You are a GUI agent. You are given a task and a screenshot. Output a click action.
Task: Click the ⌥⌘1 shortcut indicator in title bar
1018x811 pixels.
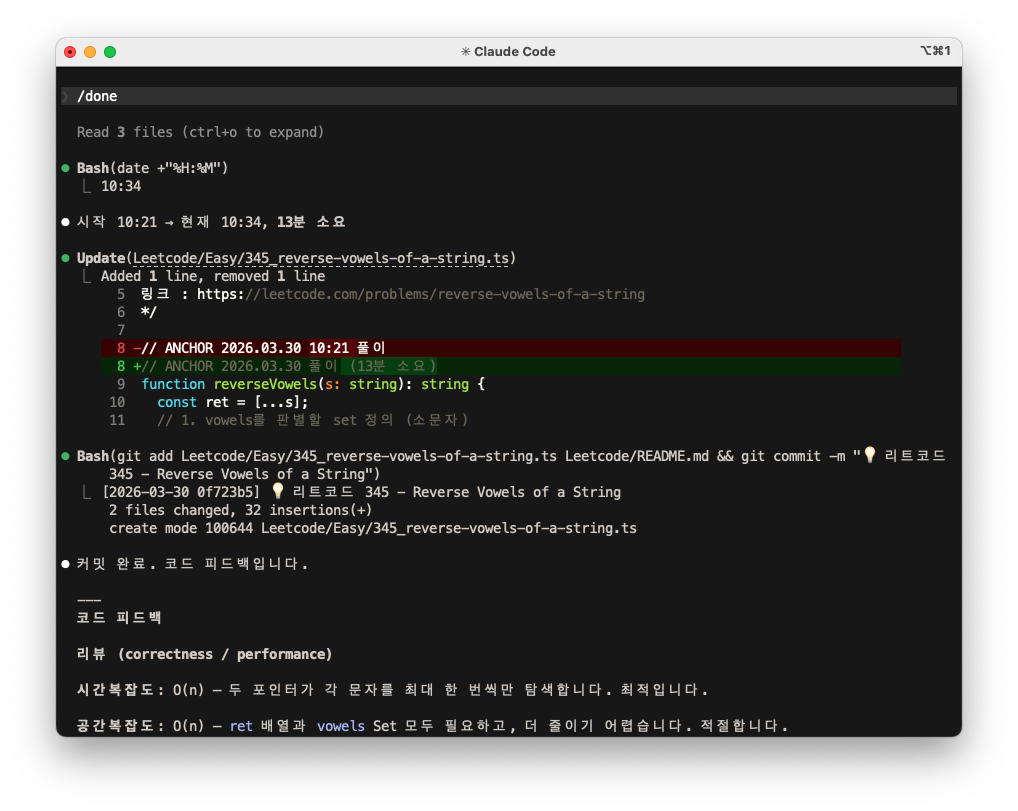click(933, 52)
